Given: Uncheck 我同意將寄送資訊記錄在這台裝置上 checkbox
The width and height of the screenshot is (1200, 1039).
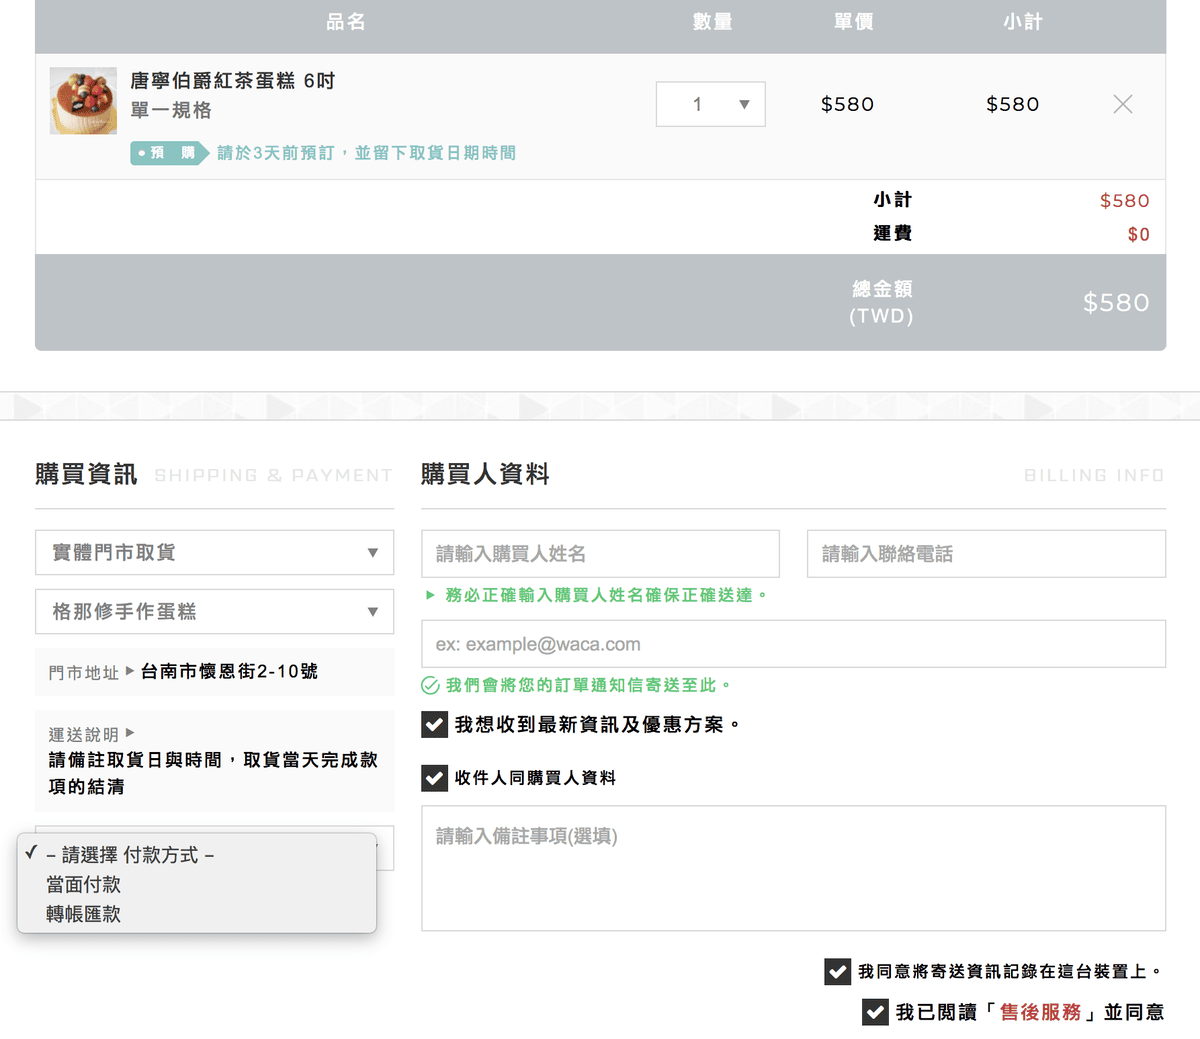Looking at the screenshot, I should pos(837,971).
